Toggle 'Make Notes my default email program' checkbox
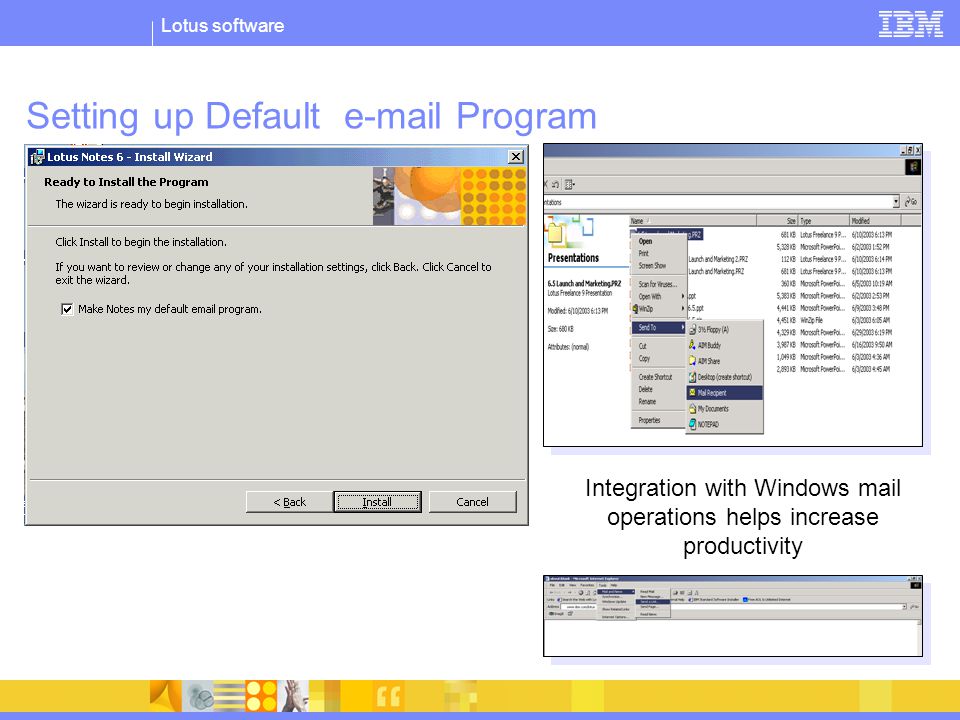 tap(67, 309)
